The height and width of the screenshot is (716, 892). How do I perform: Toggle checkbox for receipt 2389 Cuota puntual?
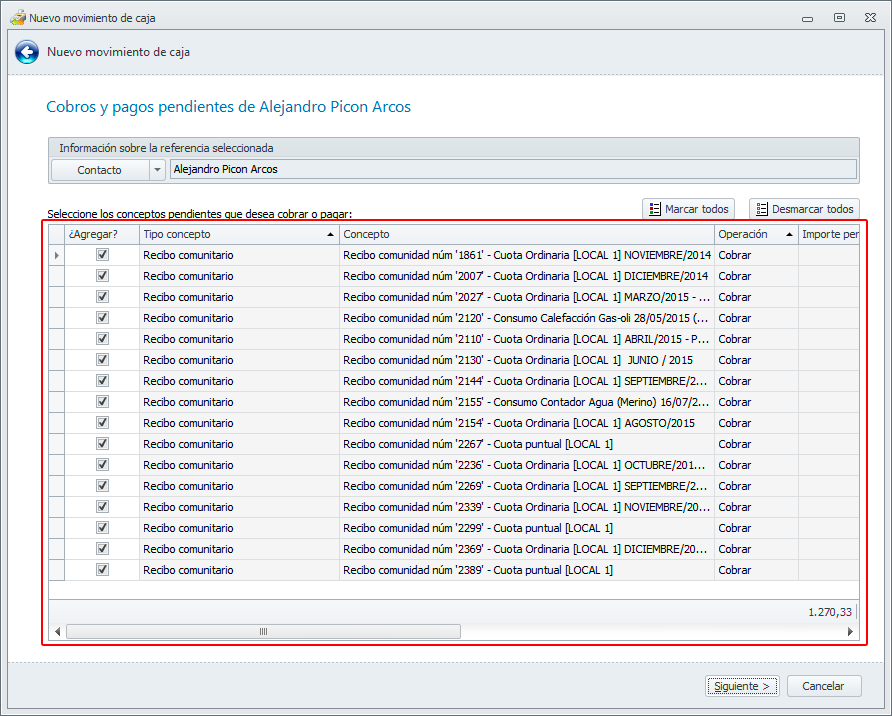point(102,570)
